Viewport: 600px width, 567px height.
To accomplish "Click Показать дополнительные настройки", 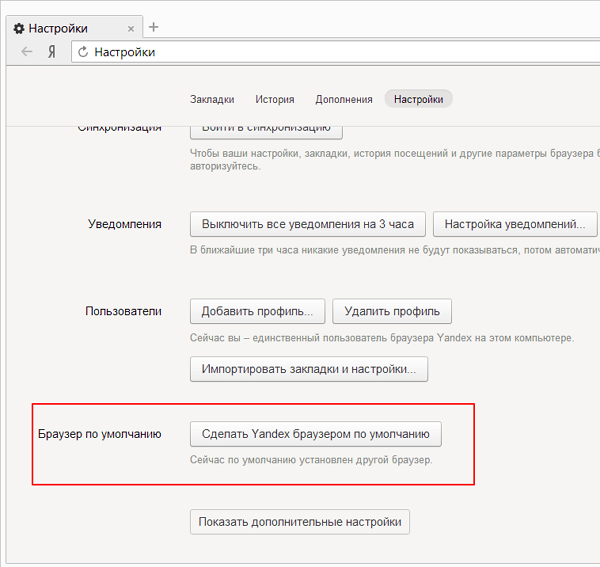I will 300,522.
